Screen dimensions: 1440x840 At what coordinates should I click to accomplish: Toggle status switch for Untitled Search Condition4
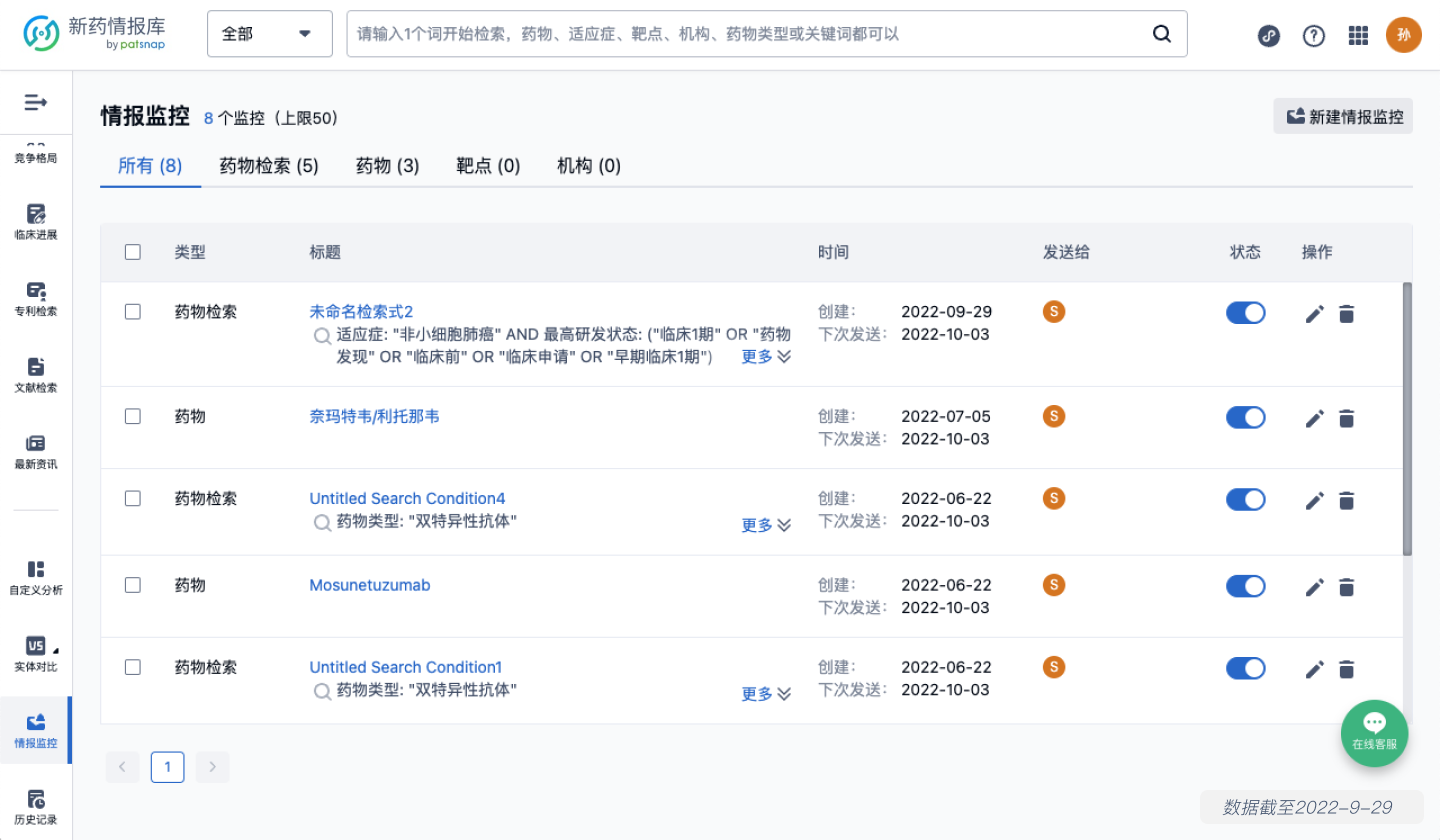(x=1246, y=499)
